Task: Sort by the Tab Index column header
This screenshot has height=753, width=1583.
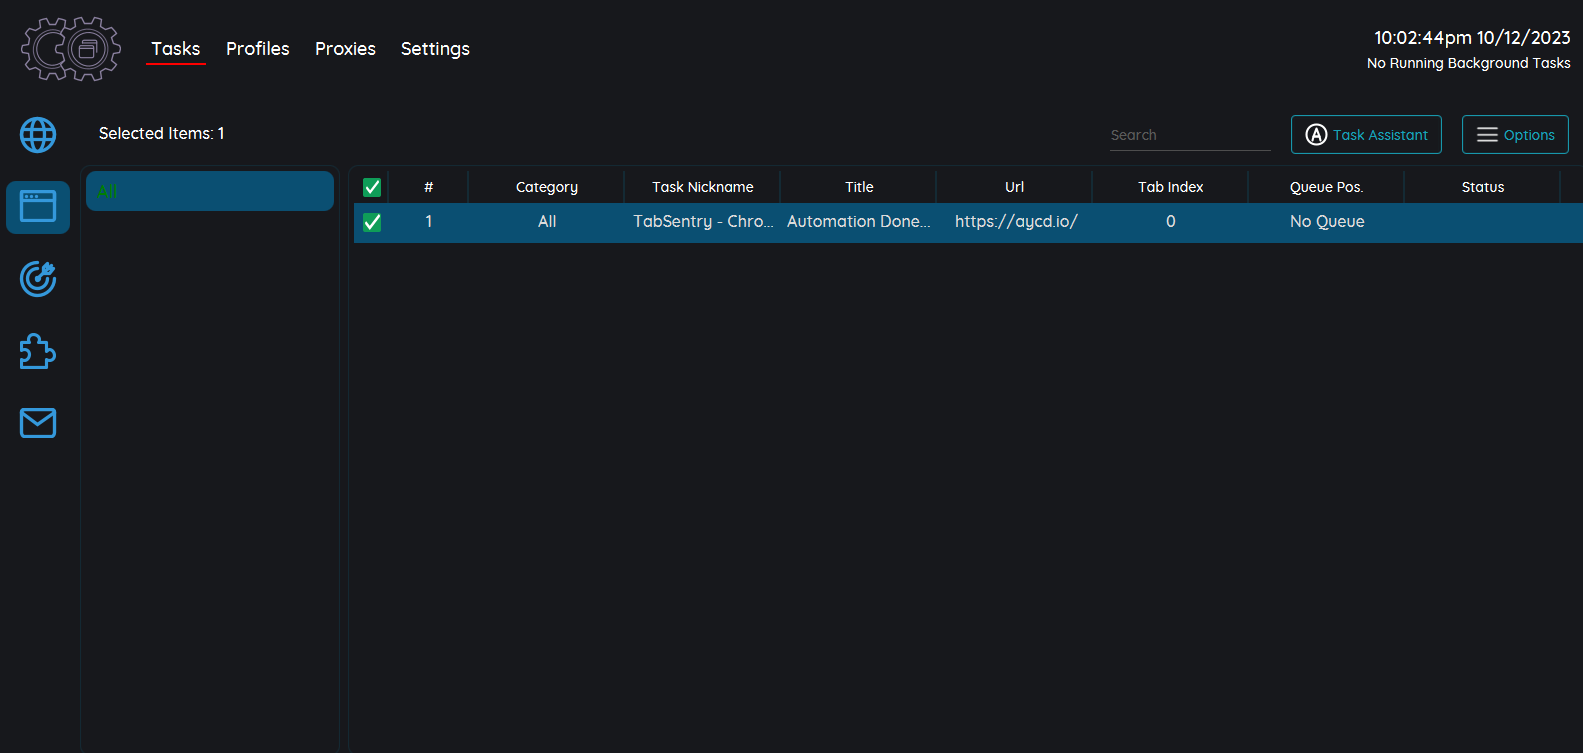Action: coord(1171,187)
